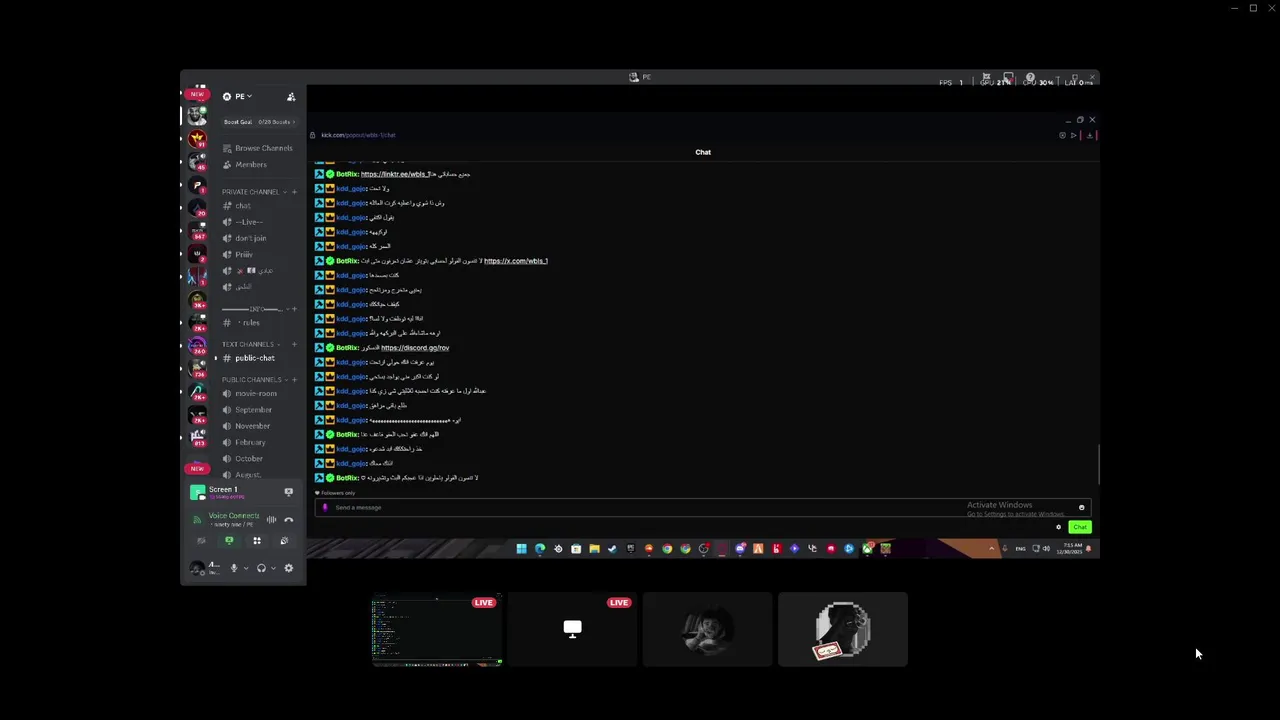Screen dimensions: 1280x720
Task: Open Microsoft Edge on streamed taskbar
Action: (x=539, y=549)
